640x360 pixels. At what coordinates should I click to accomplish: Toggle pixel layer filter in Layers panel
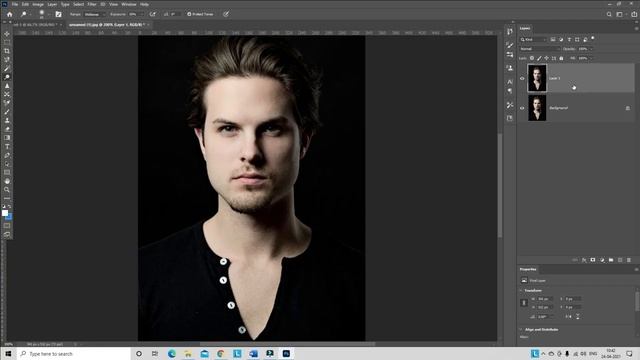coord(553,40)
